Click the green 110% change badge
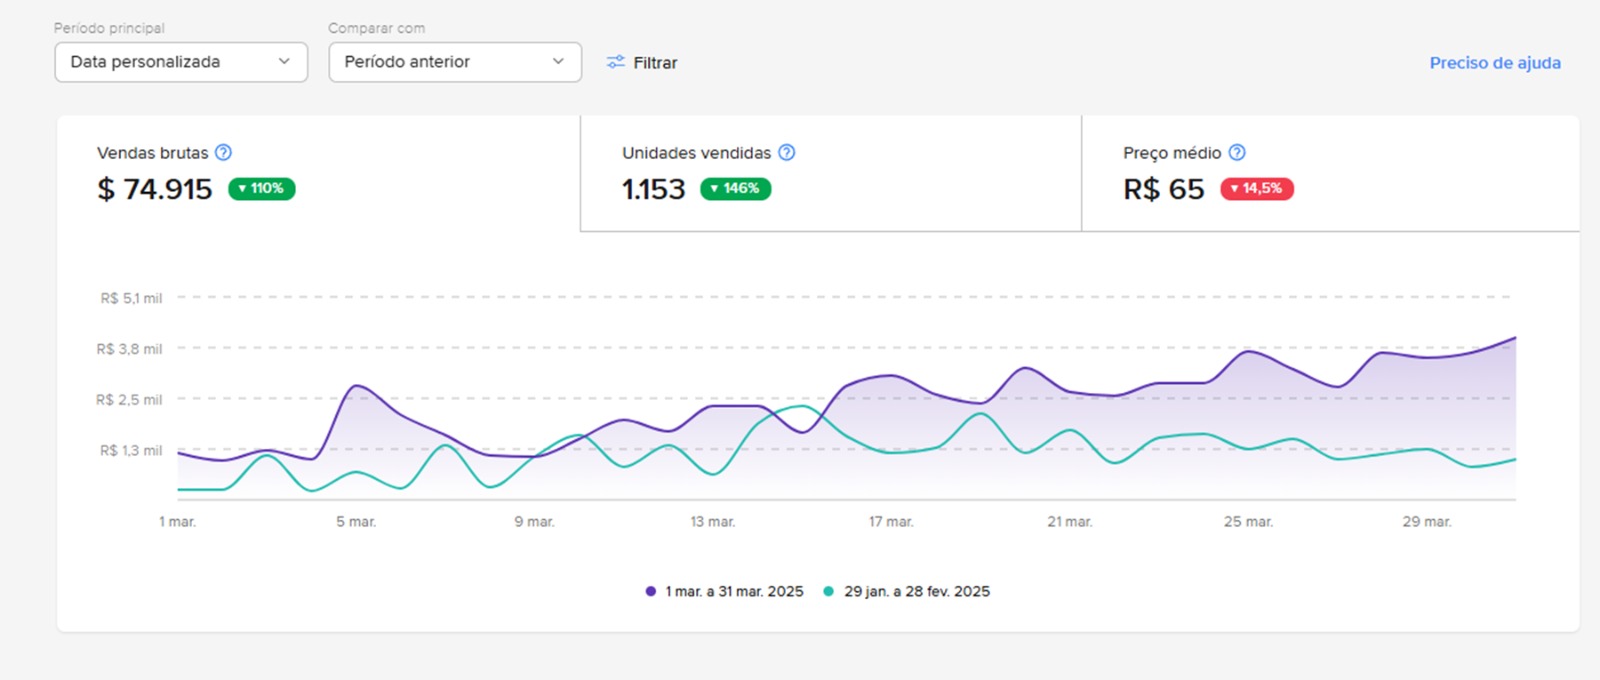1600x680 pixels. 262,189
